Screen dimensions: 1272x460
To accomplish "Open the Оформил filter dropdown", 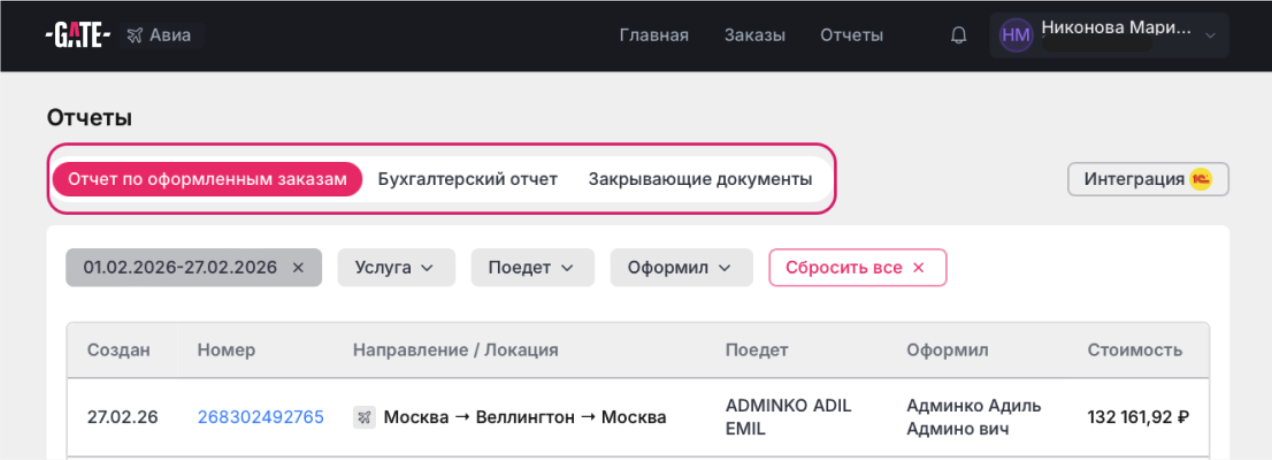I will [680, 268].
